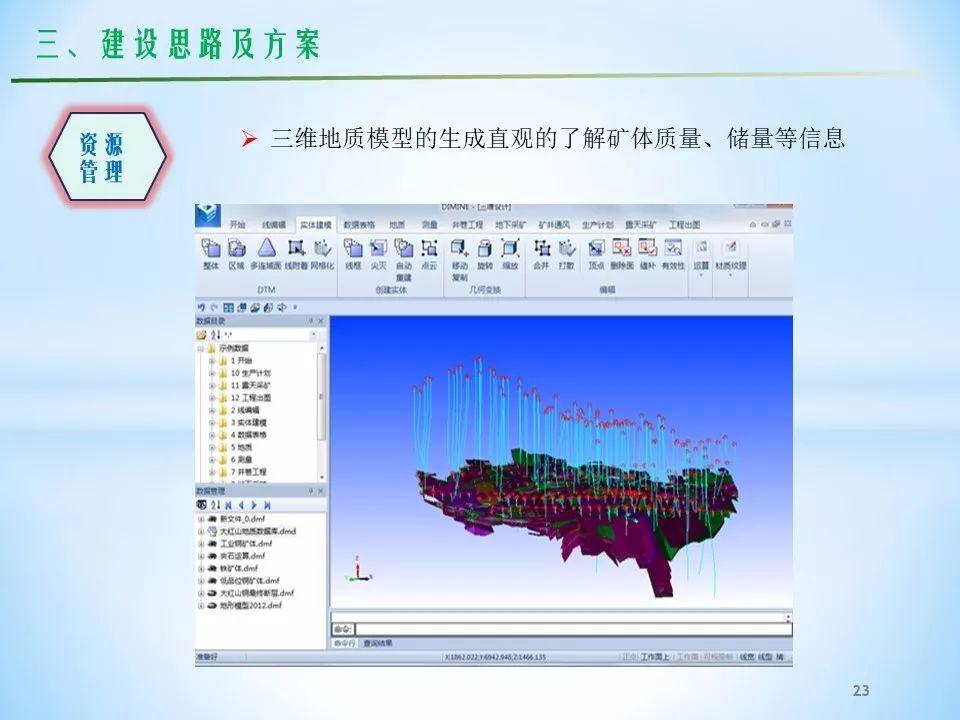Choose the 尖灭 (pinch-out) solid tool
960x720 pixels.
pos(378,249)
